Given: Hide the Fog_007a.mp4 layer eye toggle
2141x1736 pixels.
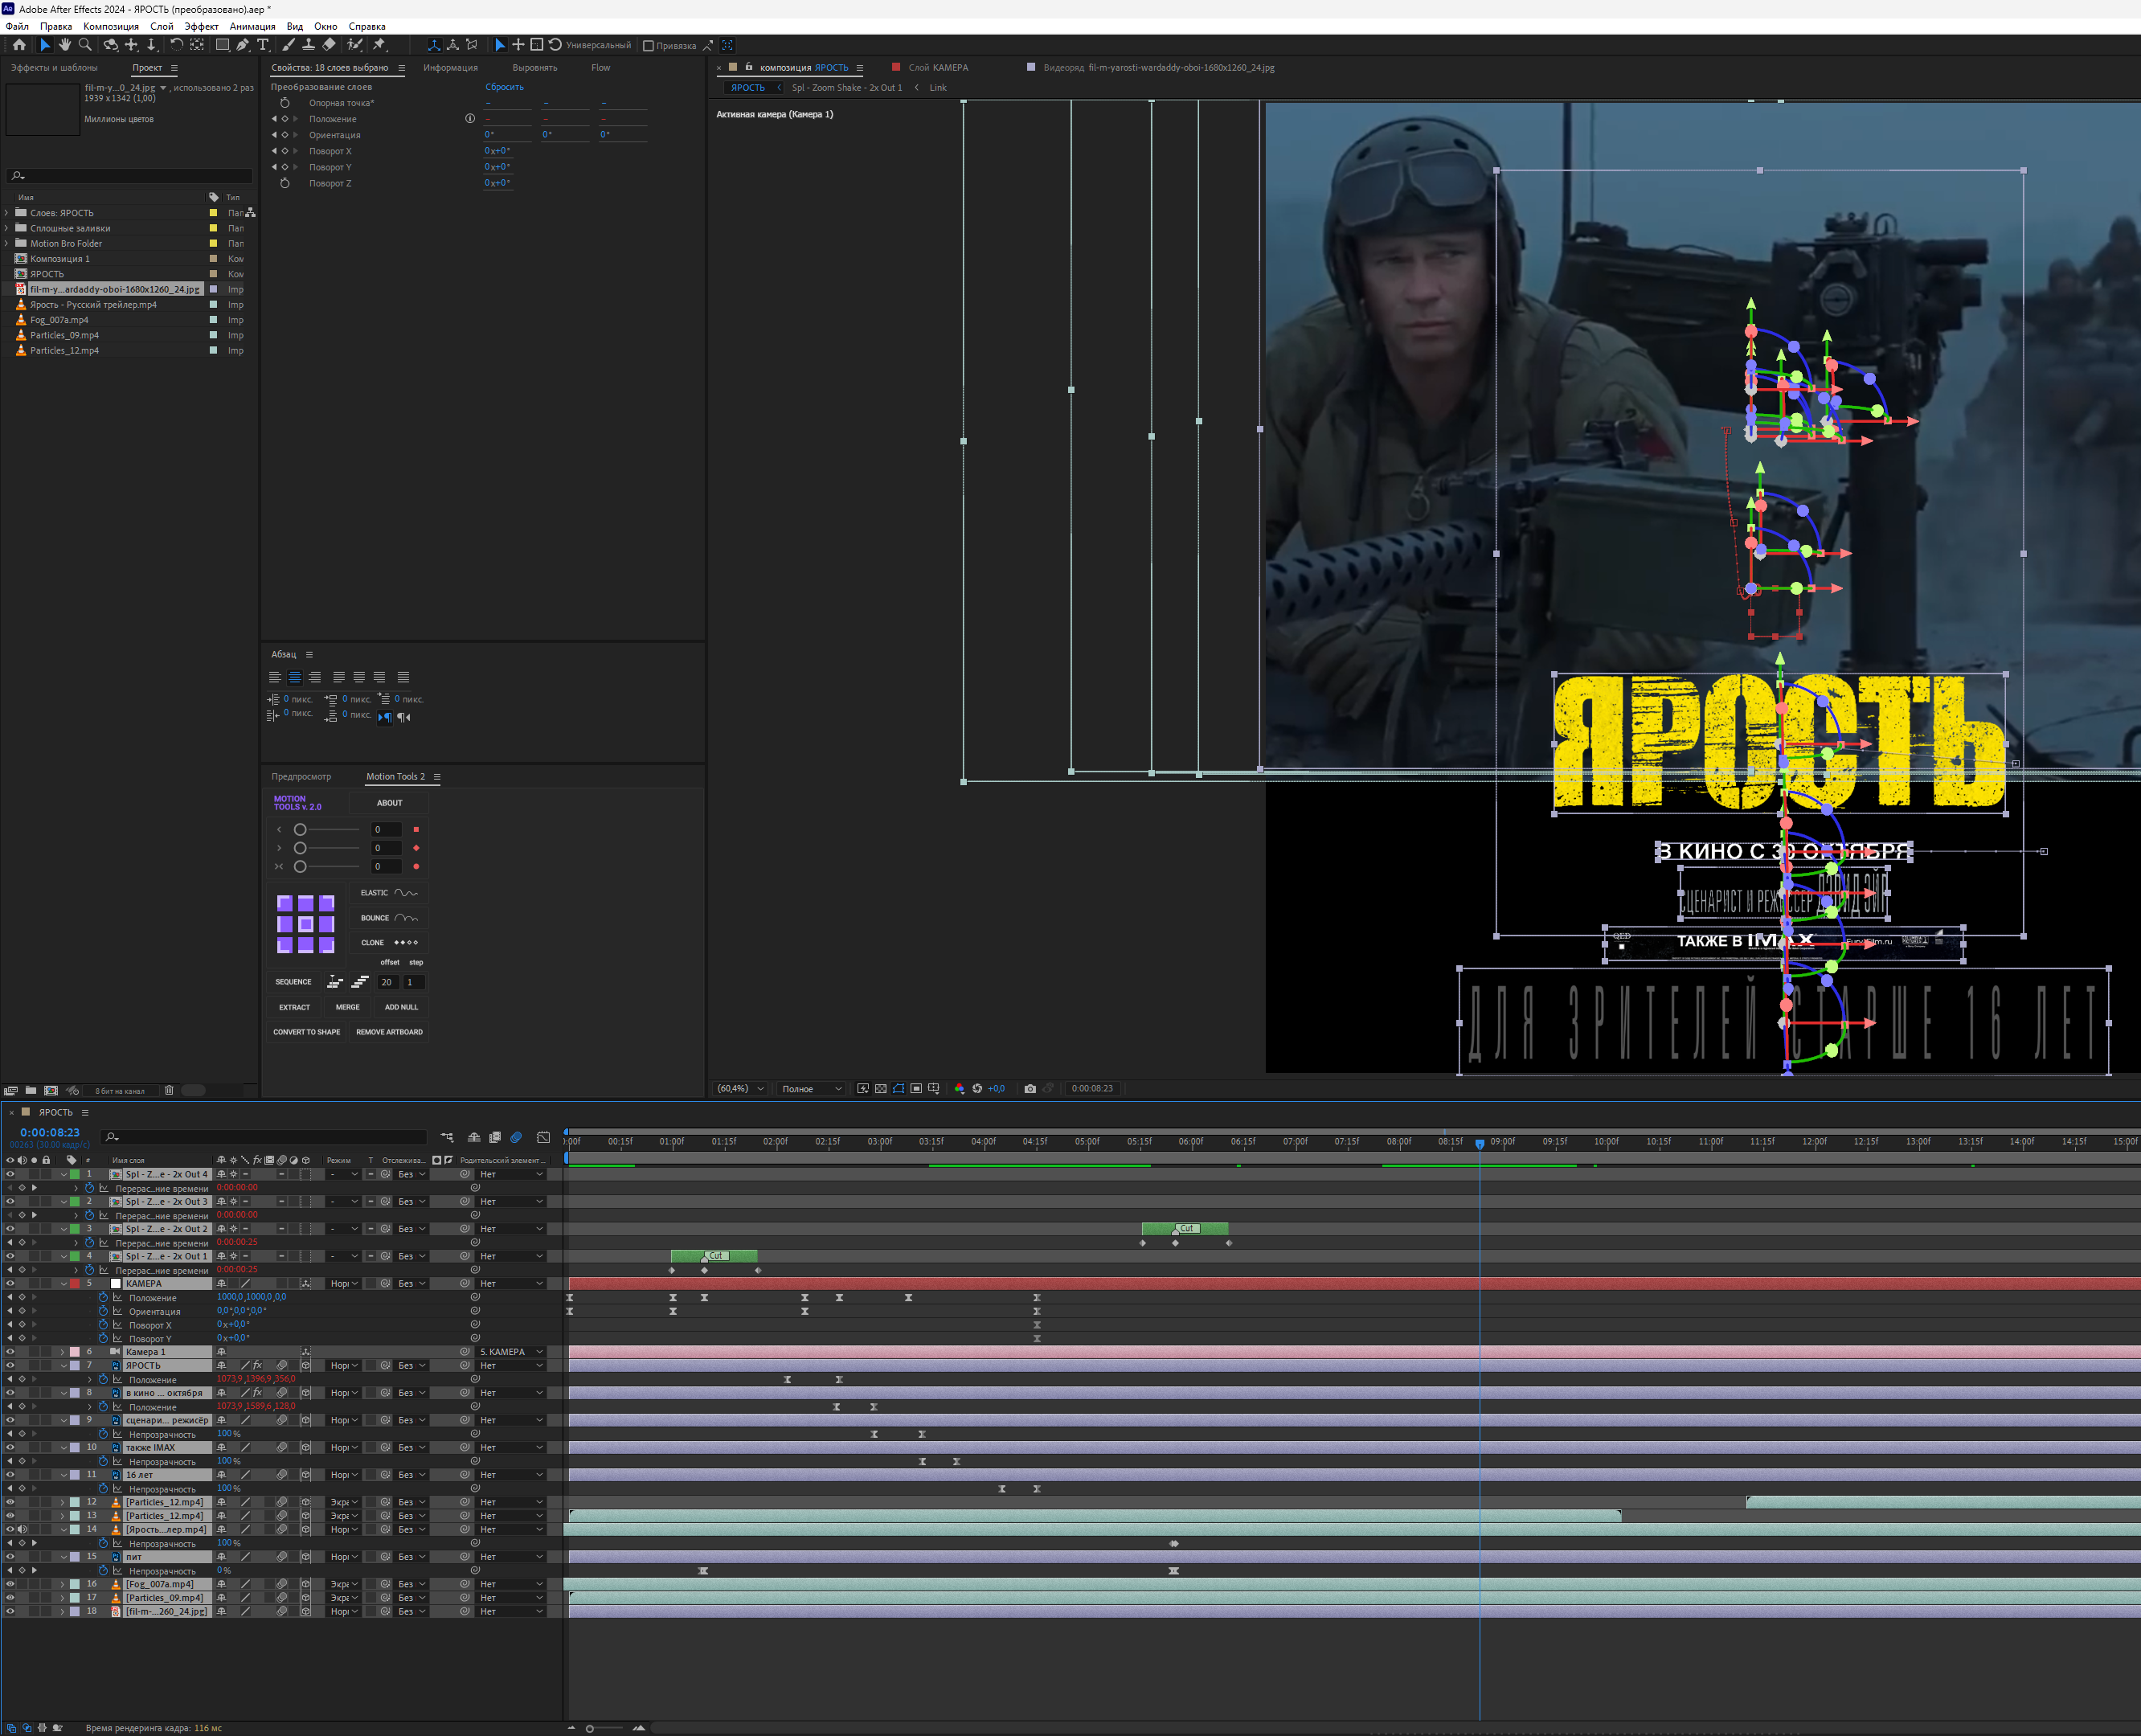Looking at the screenshot, I should coord(10,1584).
